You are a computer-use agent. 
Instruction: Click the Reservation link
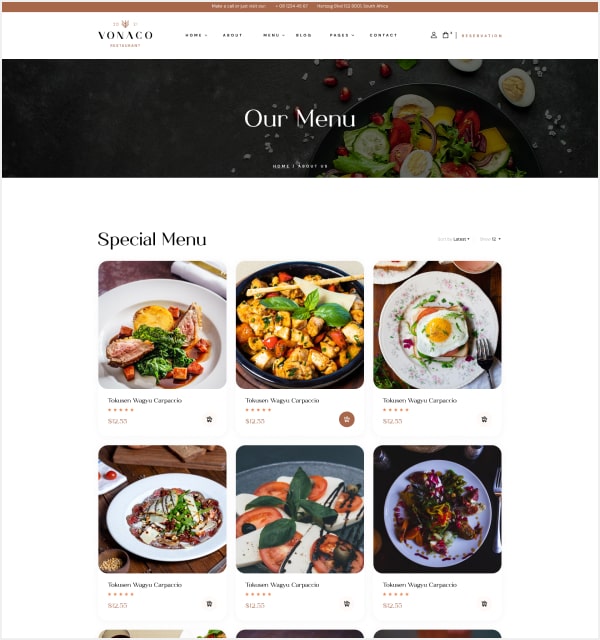(482, 36)
